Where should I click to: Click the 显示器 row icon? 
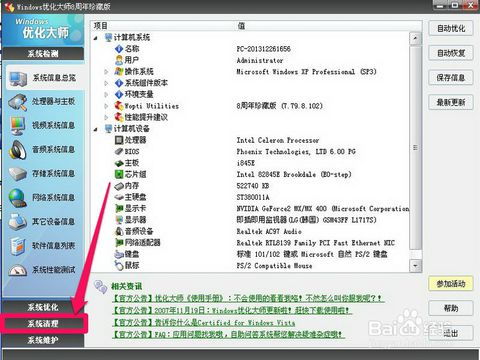(119, 220)
